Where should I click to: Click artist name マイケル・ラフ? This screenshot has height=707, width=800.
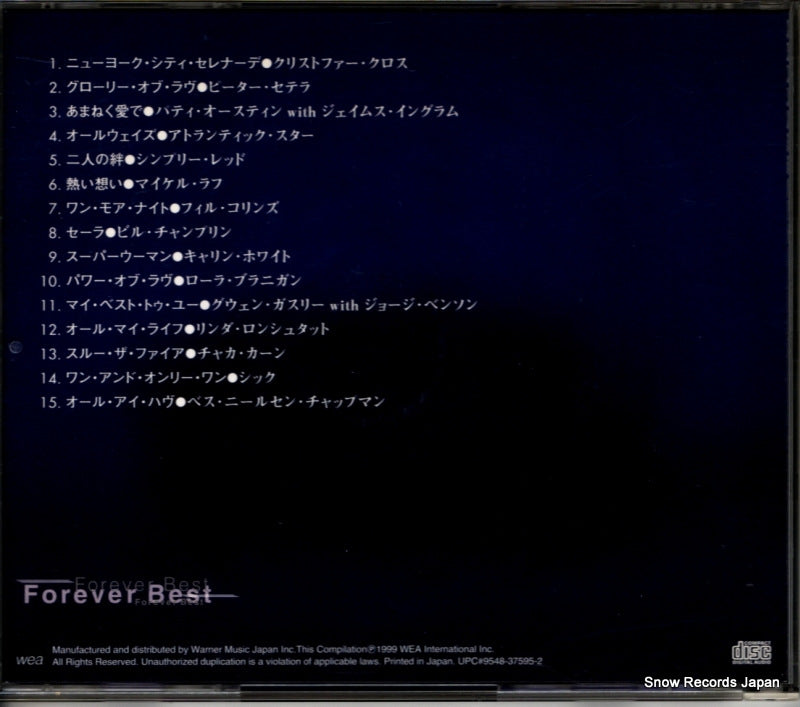(179, 184)
